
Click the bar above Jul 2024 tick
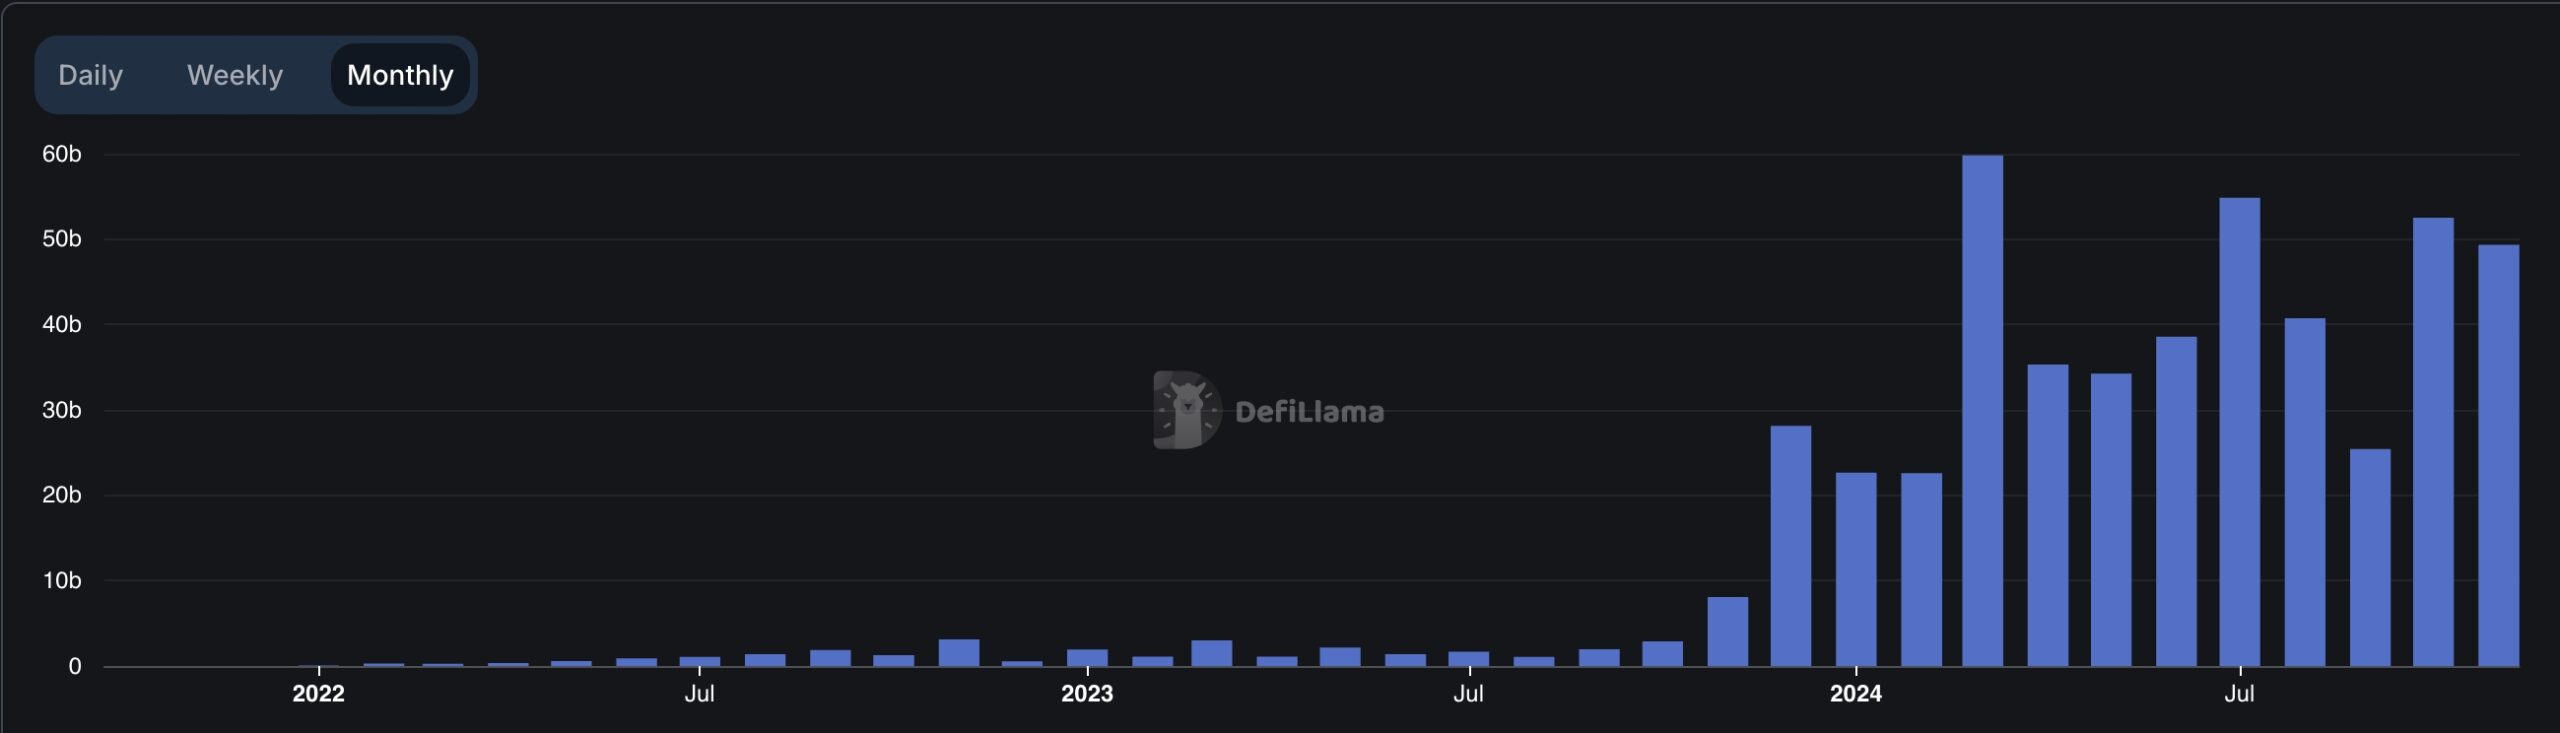click(x=2239, y=432)
